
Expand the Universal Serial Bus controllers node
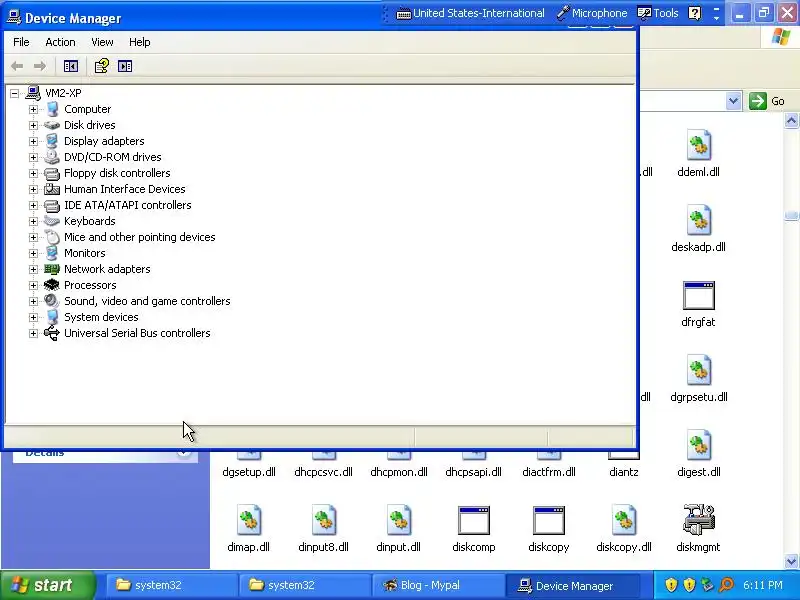[x=33, y=334]
